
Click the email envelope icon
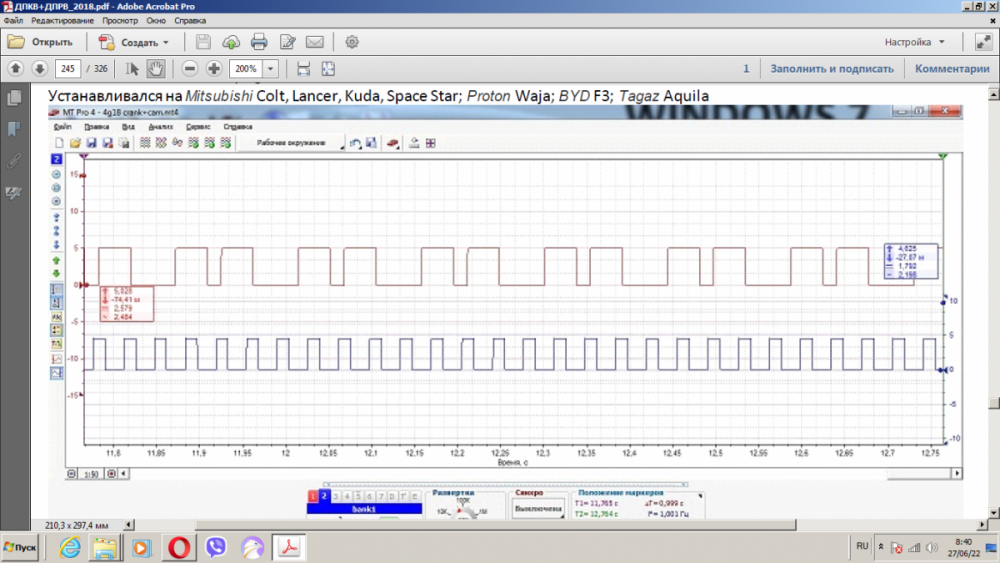point(315,42)
